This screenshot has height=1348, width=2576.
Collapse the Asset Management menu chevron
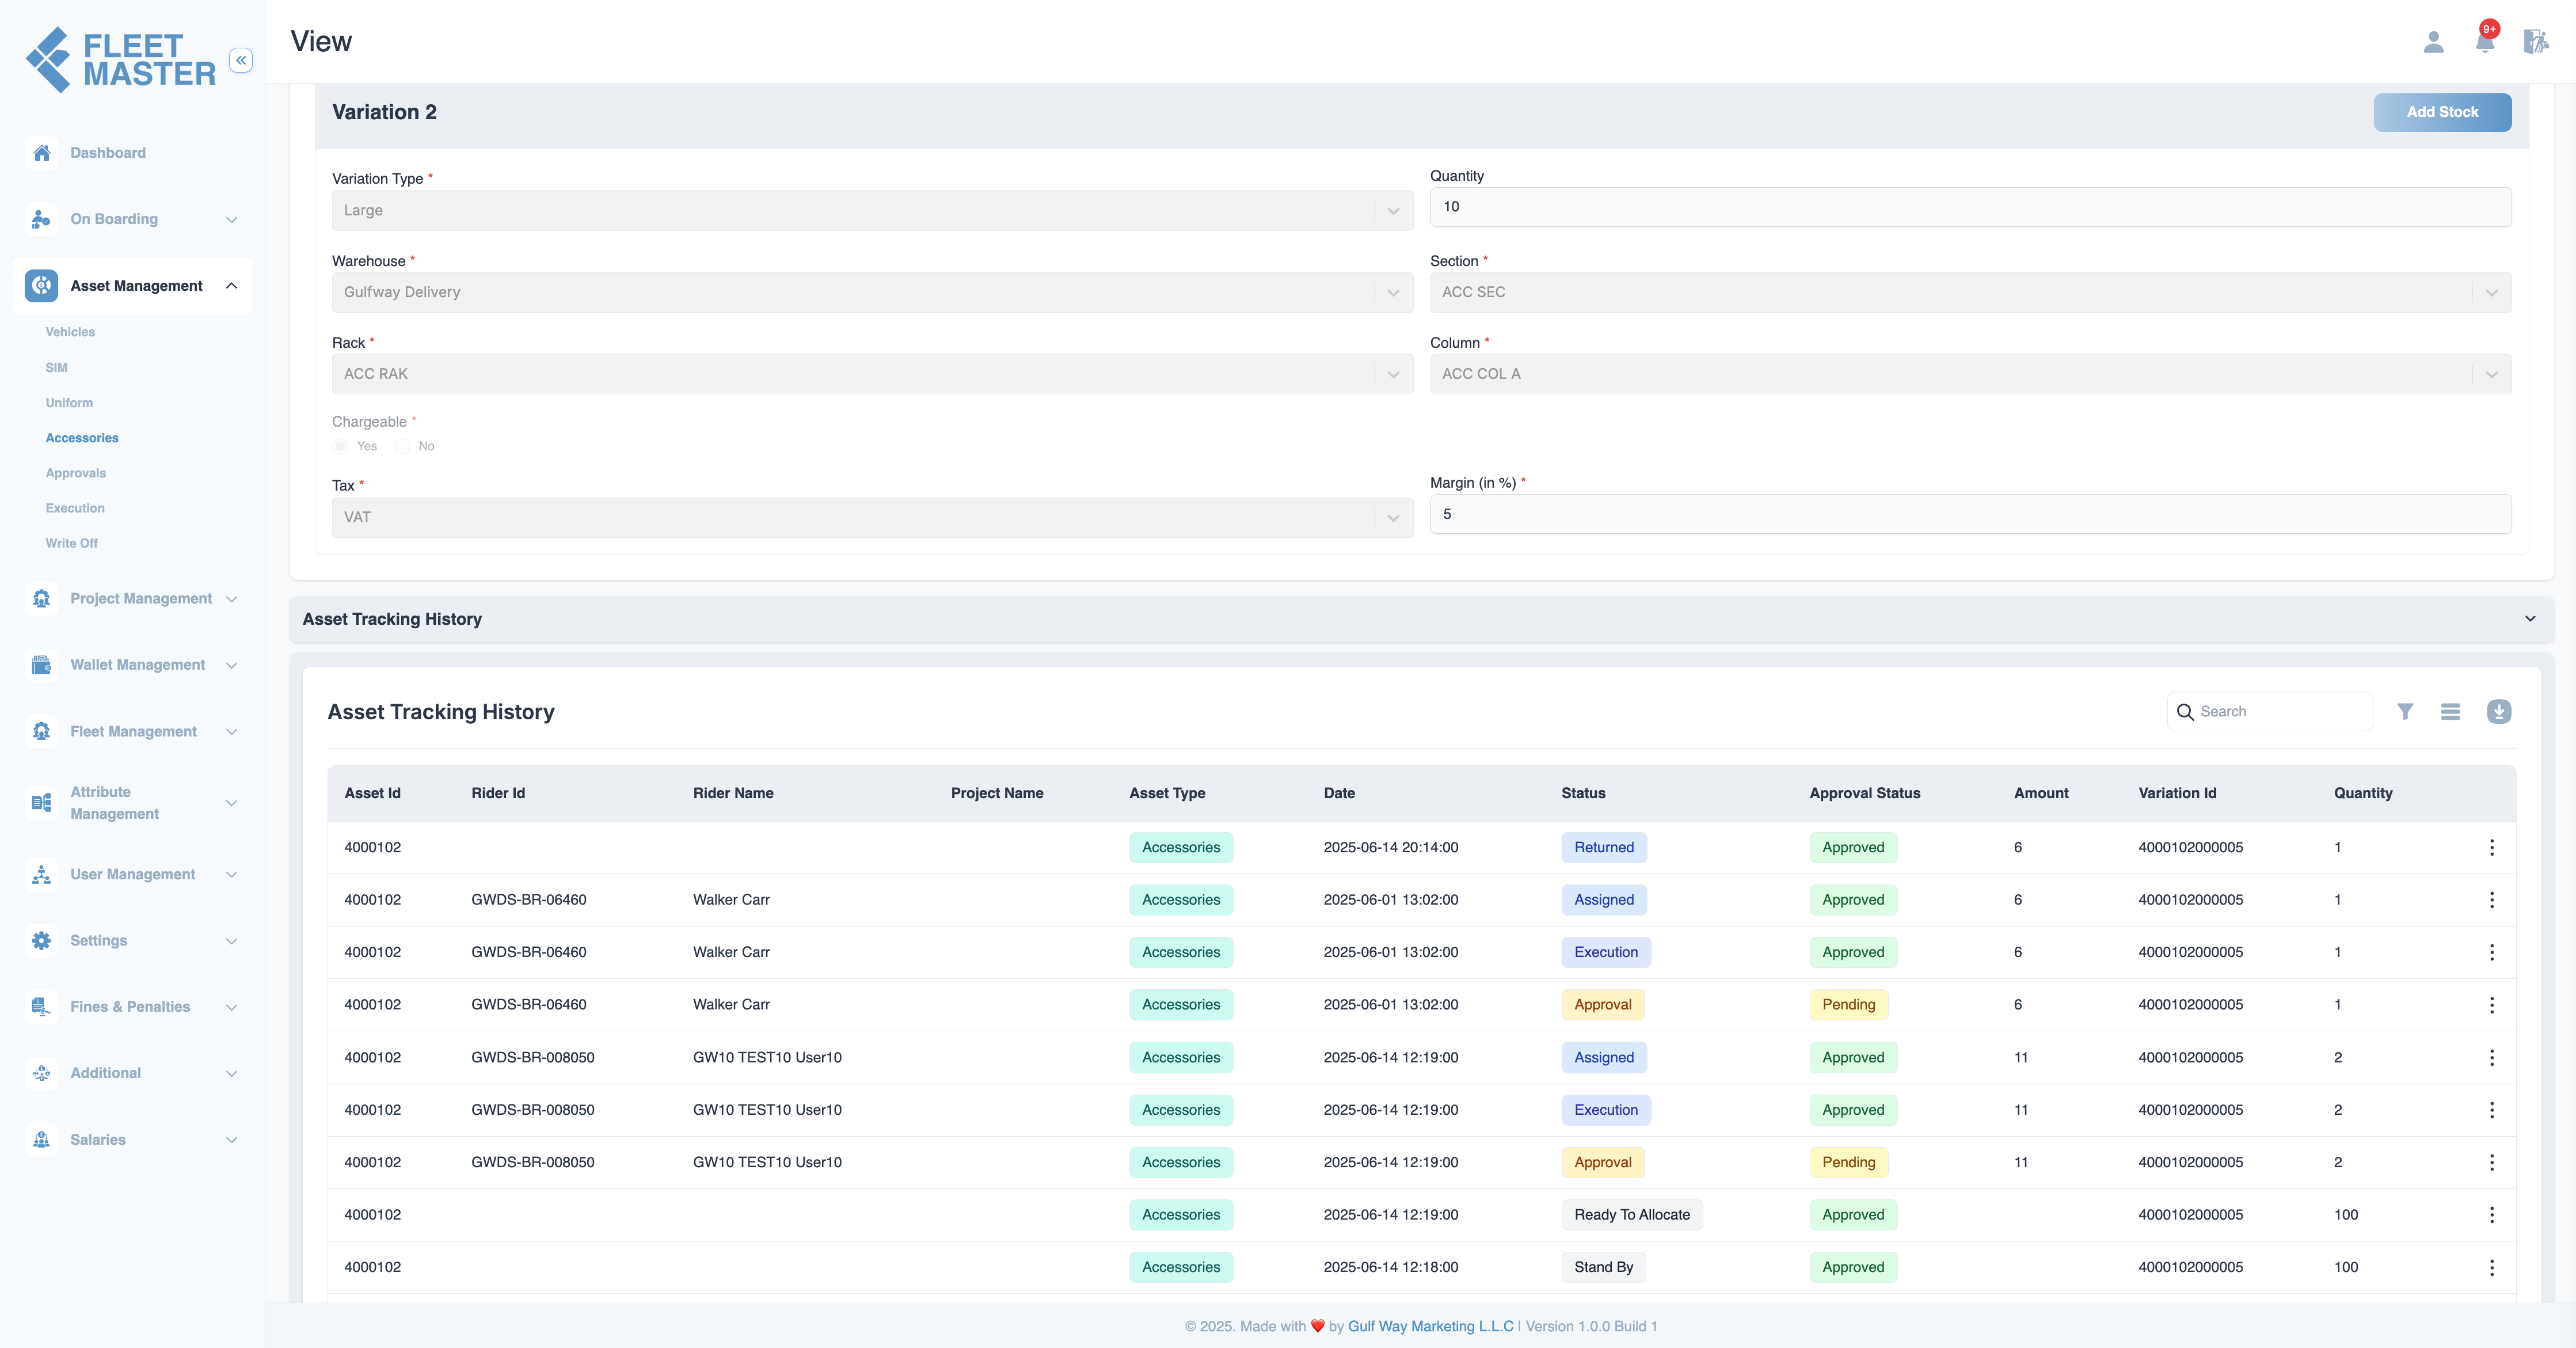[232, 286]
